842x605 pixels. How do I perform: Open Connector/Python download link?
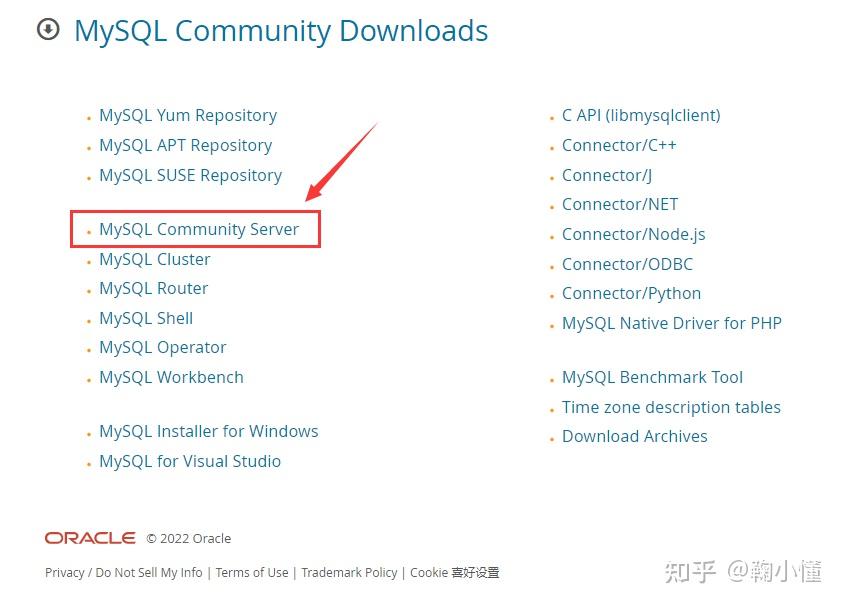coord(632,294)
